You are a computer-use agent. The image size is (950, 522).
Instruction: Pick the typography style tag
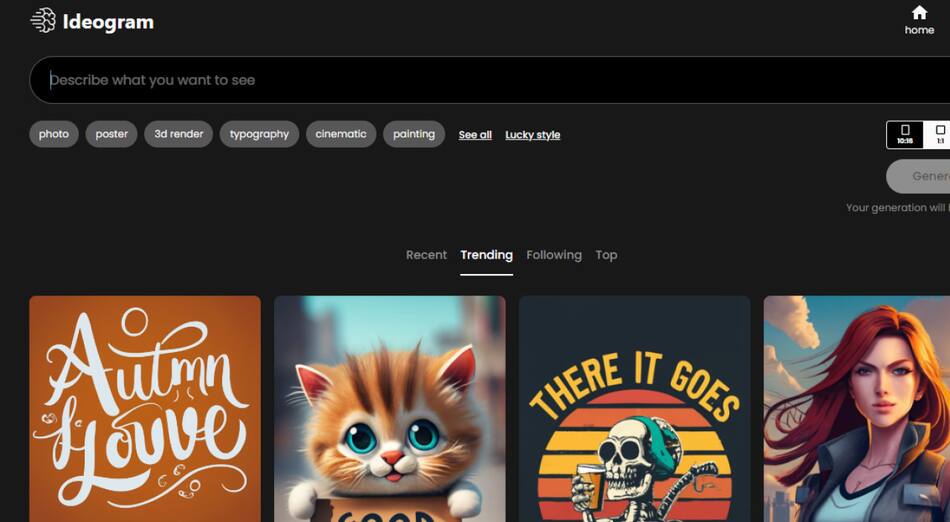click(x=259, y=134)
